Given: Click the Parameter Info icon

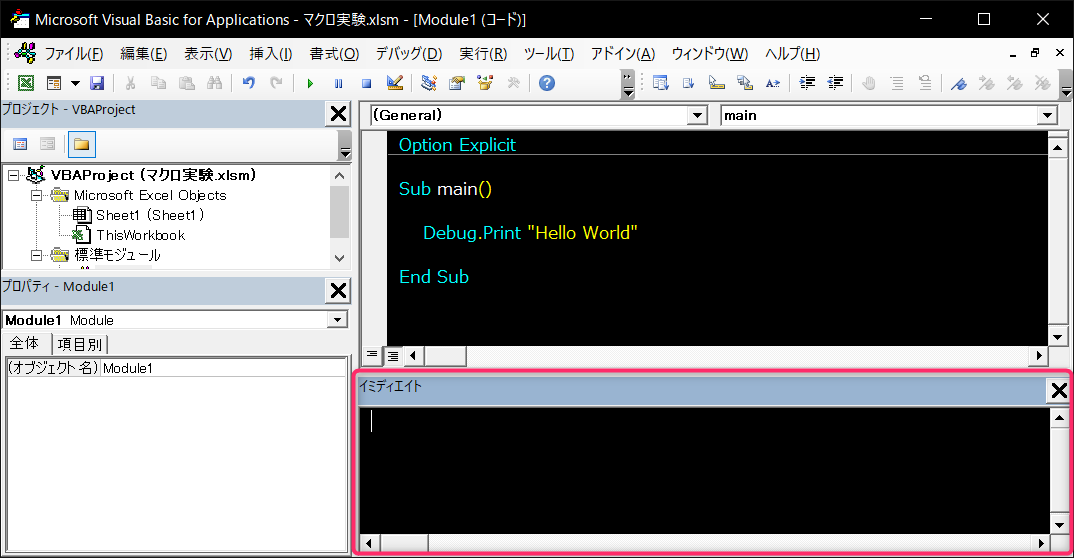Looking at the screenshot, I should pos(745,84).
